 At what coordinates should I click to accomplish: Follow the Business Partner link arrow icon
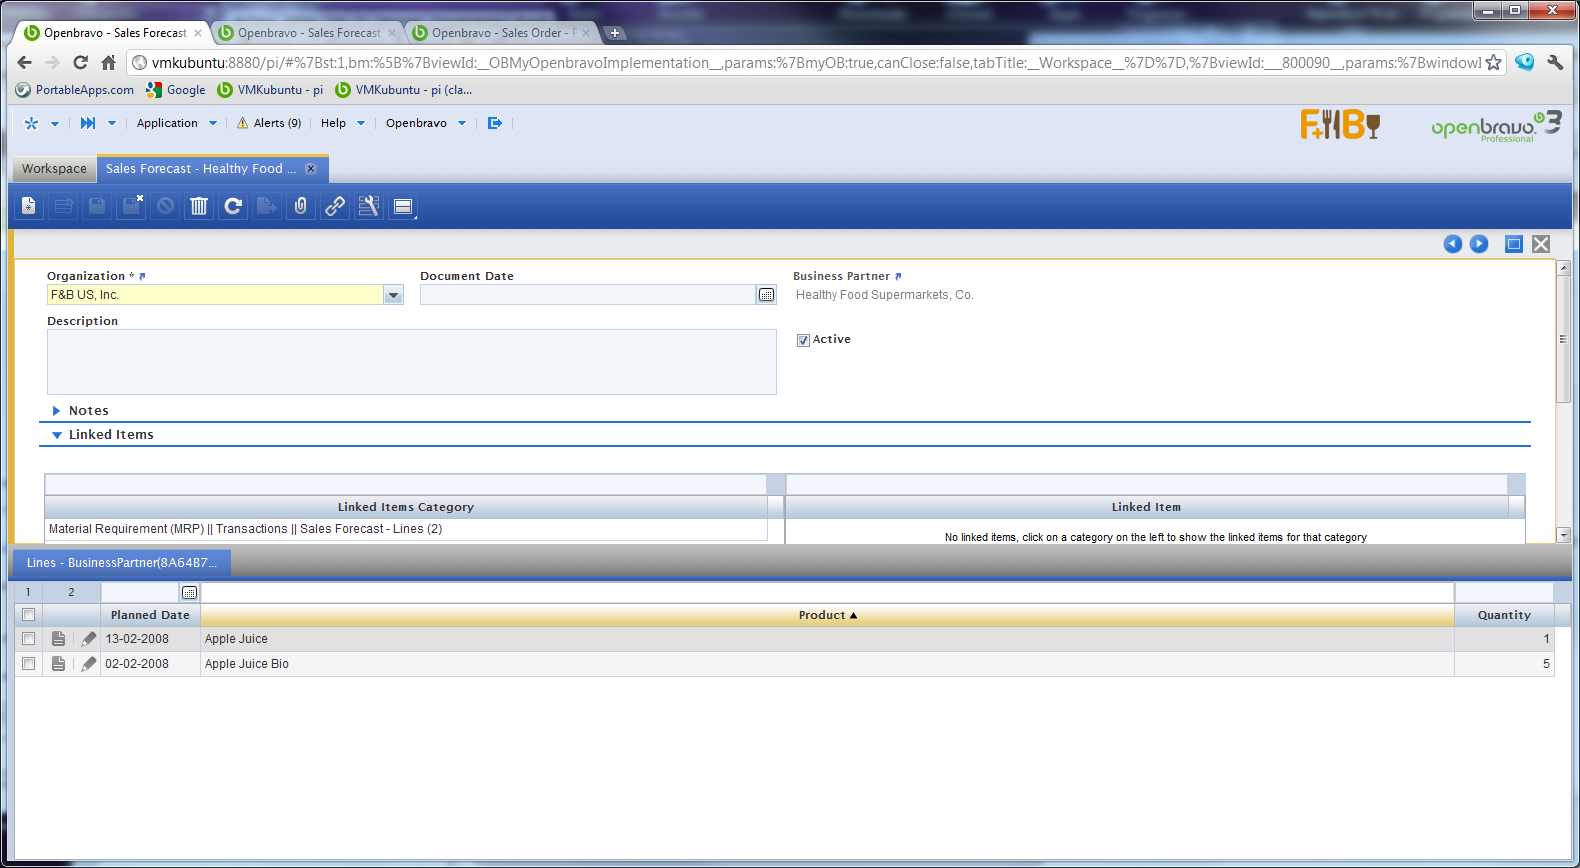[898, 276]
